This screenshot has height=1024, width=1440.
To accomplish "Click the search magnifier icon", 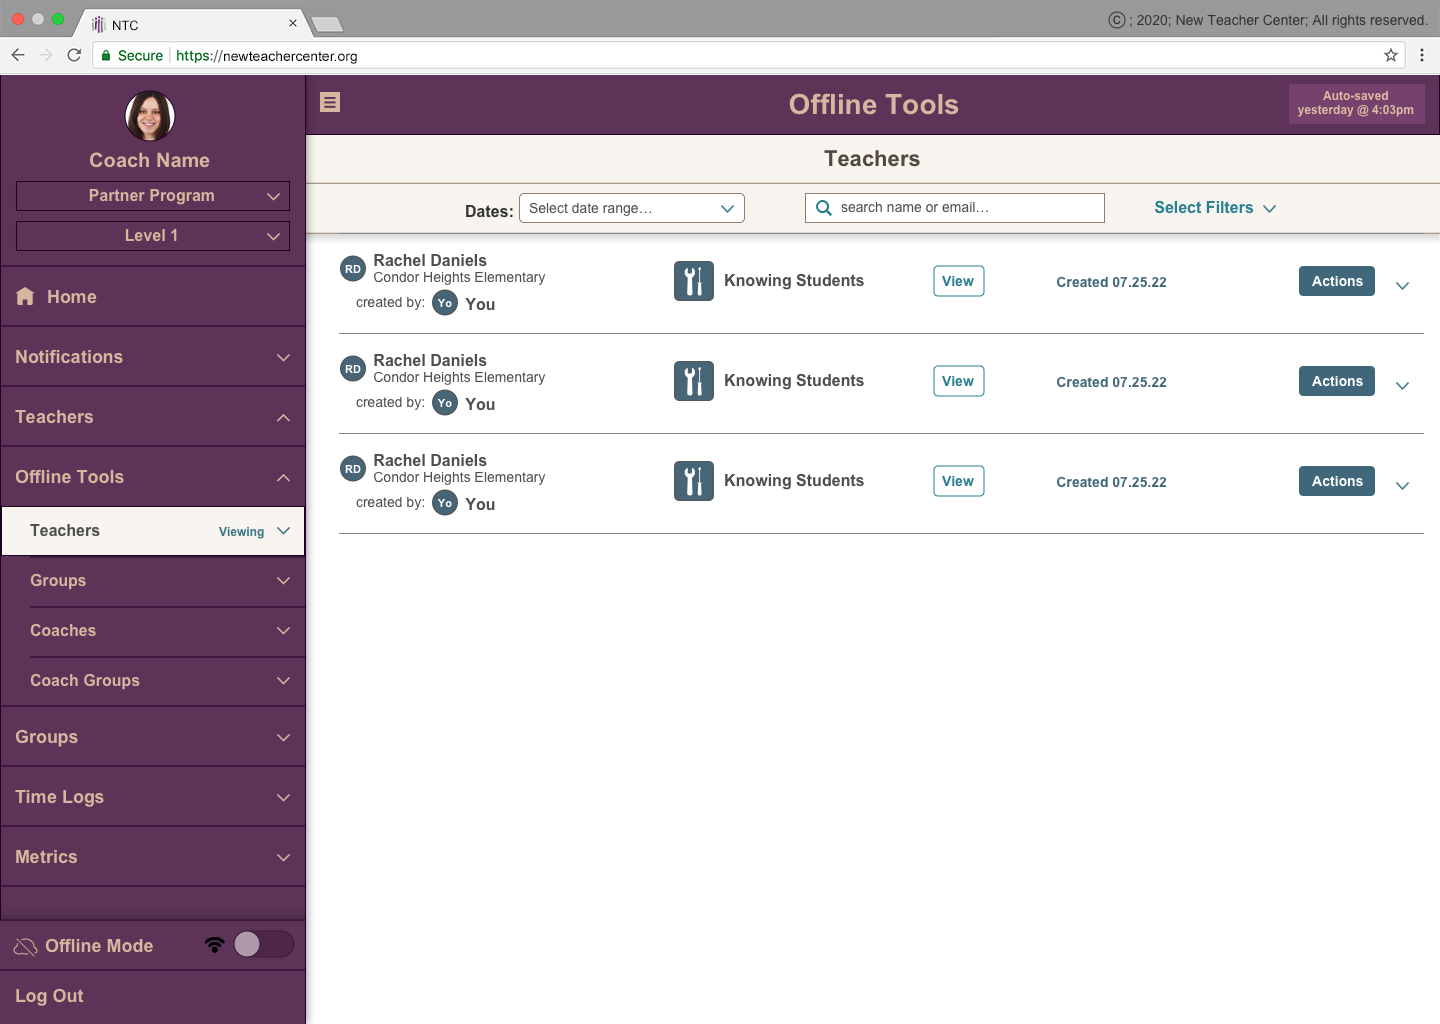I will tap(823, 208).
